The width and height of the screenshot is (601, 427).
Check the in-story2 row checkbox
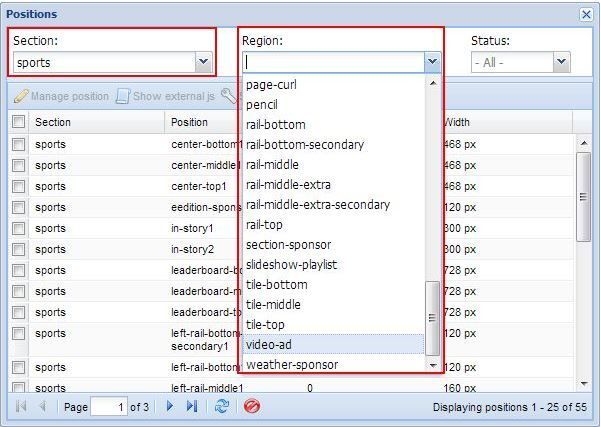point(18,250)
